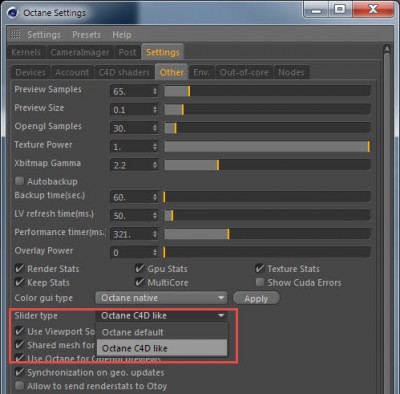
Task: Enable the Show Cuda Errors checkbox
Action: tap(260, 282)
